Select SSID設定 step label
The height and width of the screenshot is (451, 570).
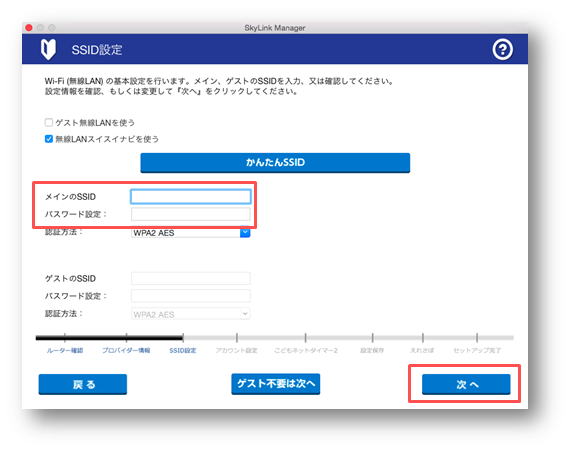[182, 350]
